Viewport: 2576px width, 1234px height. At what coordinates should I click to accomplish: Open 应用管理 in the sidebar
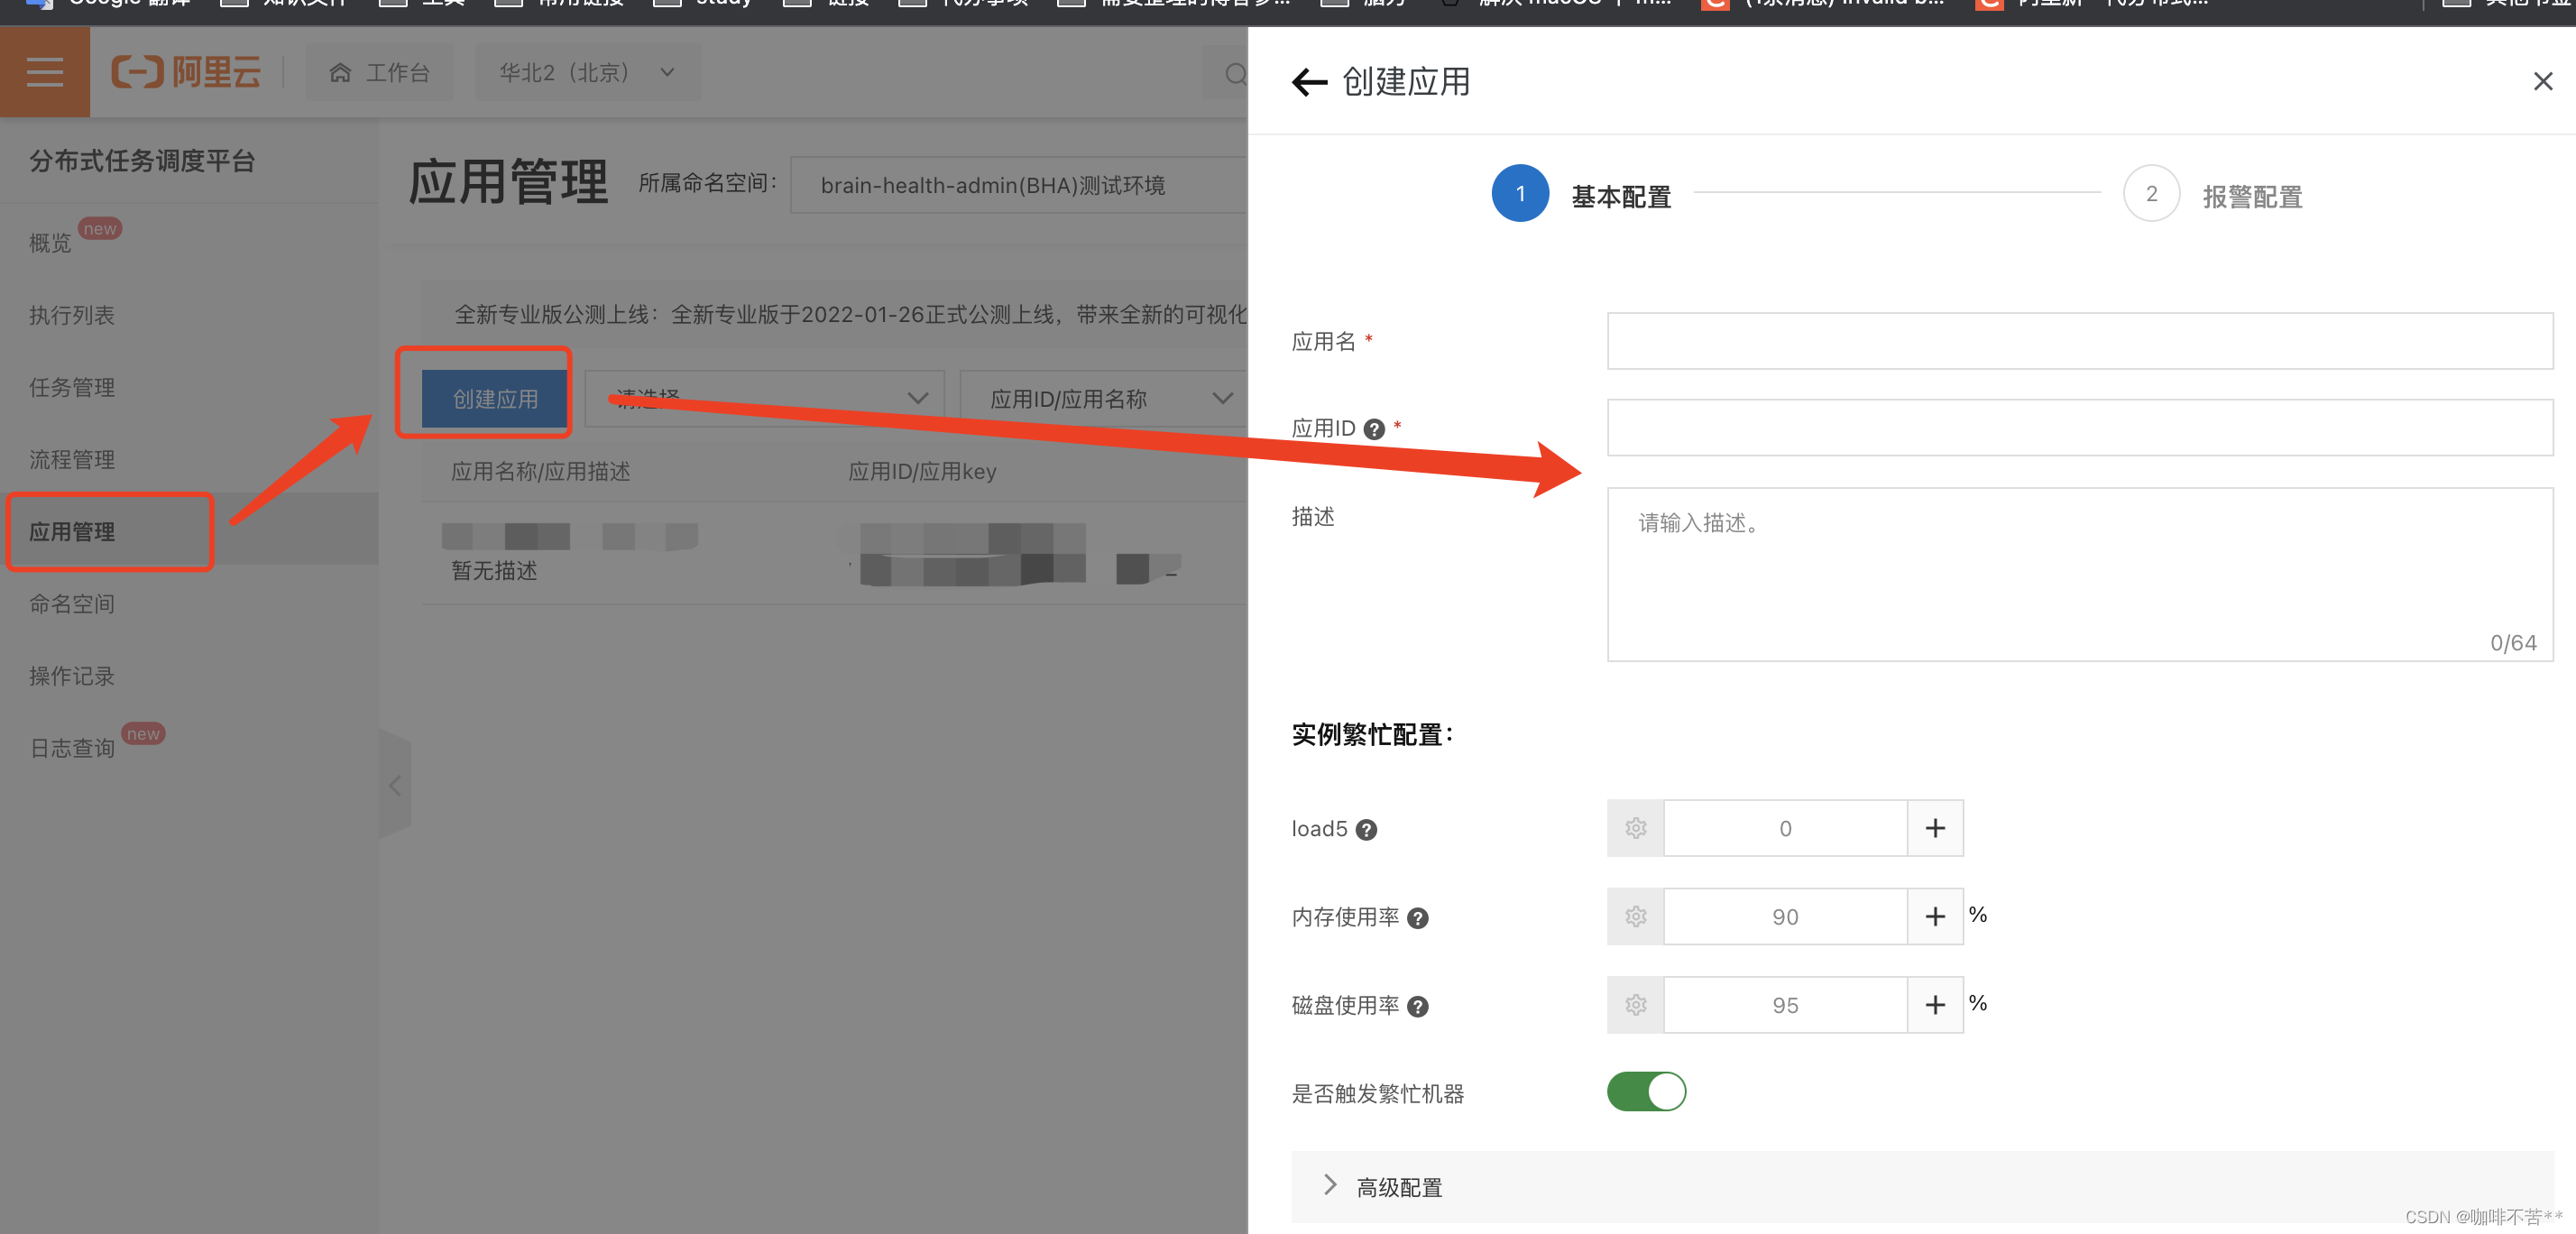pos(72,531)
